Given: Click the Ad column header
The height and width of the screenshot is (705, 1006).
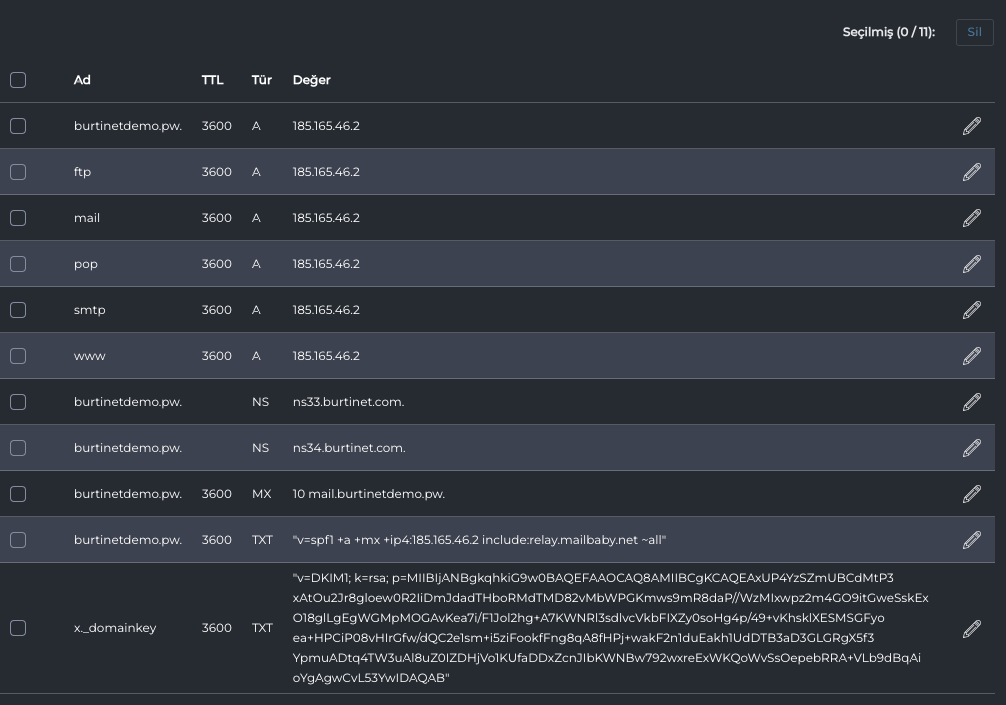Looking at the screenshot, I should [82, 80].
